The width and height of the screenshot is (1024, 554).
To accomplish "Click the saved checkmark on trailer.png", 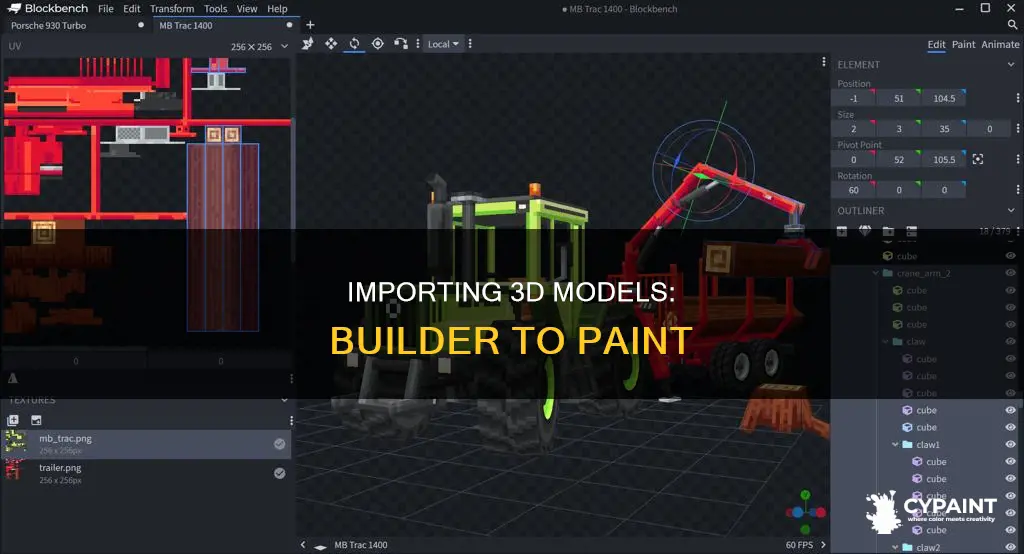I will [x=280, y=473].
